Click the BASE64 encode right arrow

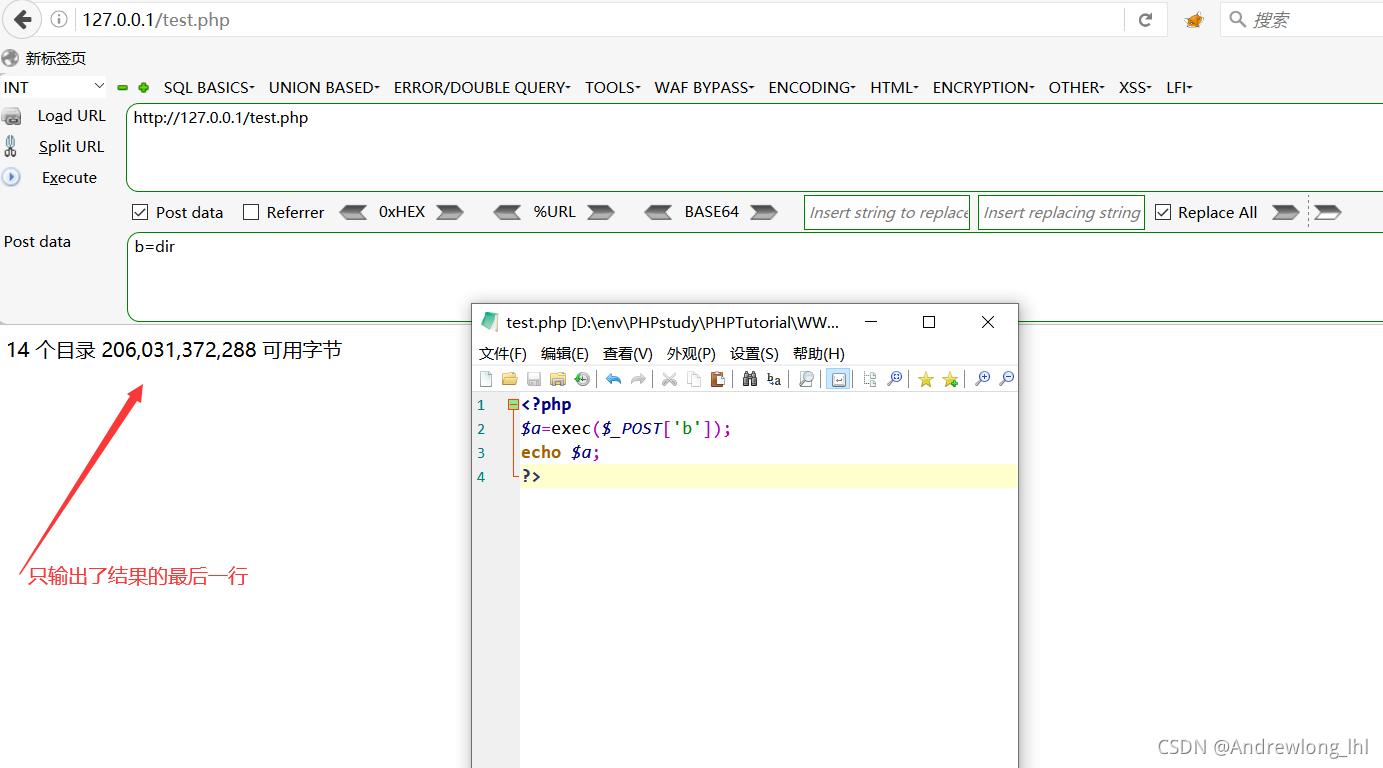[764, 212]
